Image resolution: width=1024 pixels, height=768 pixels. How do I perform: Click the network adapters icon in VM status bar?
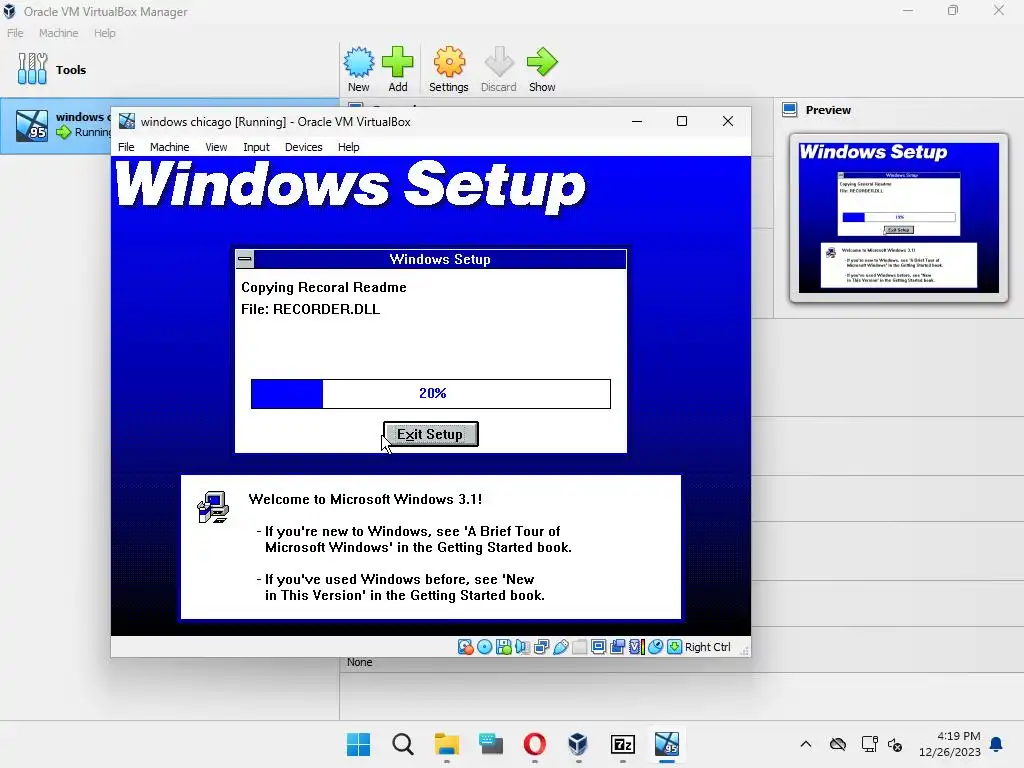(541, 647)
